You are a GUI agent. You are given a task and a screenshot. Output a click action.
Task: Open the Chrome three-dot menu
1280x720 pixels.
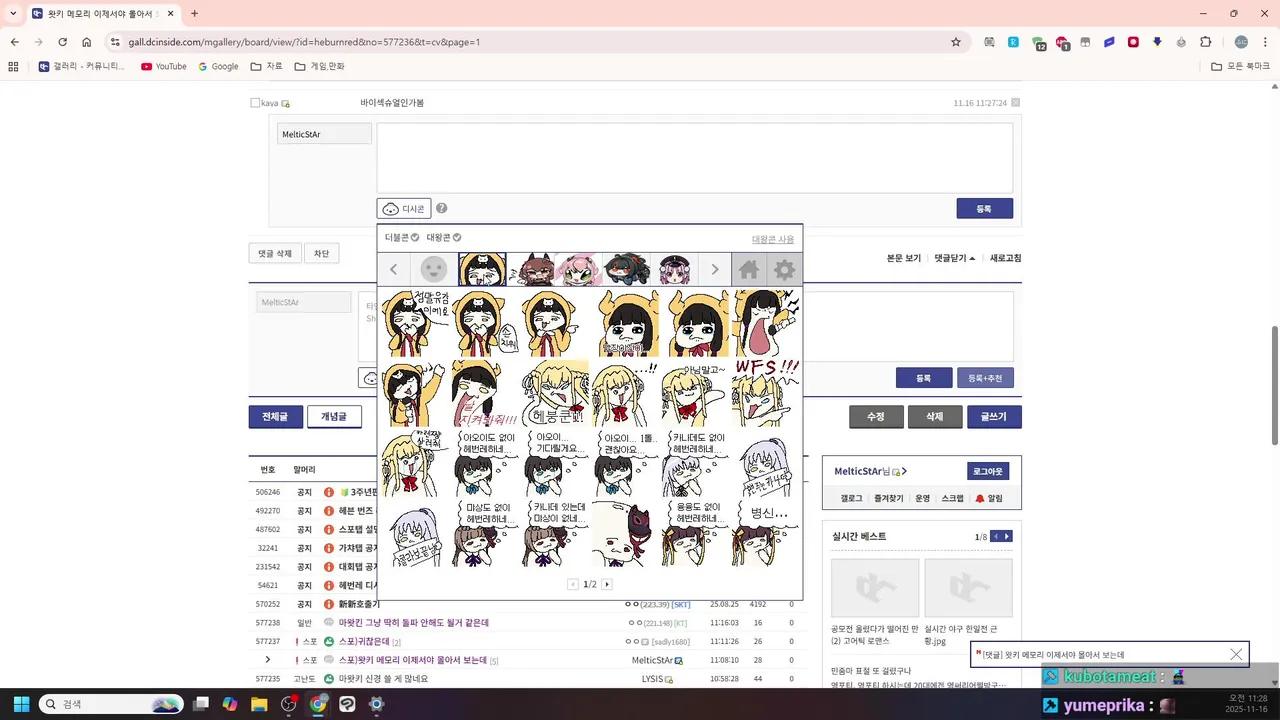click(x=1265, y=42)
